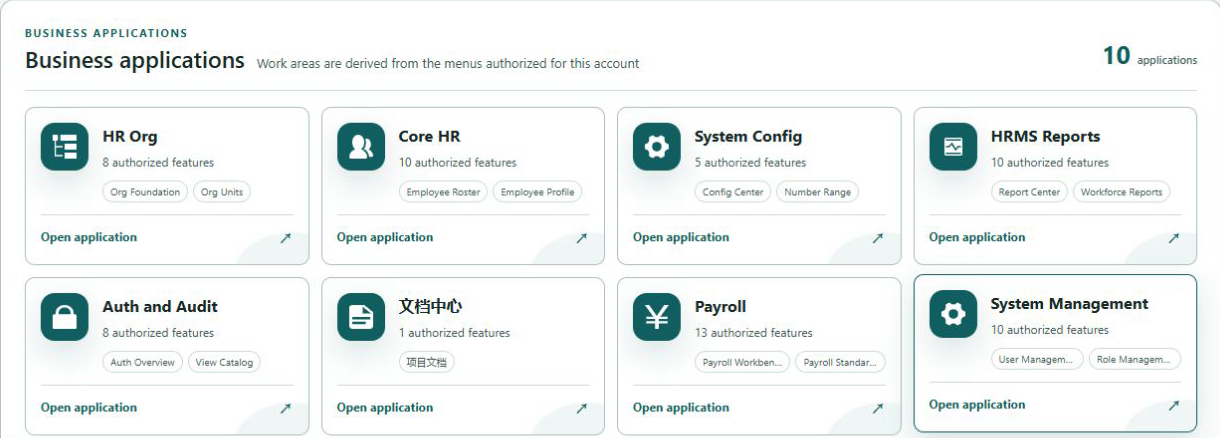Select the Org Units tag
This screenshot has height=438, width=1220.
coord(222,193)
